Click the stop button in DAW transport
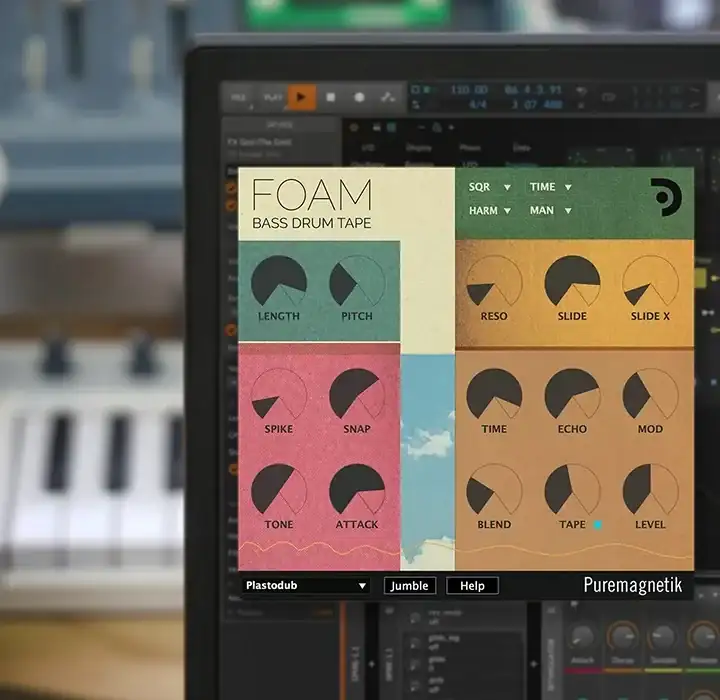Image resolution: width=720 pixels, height=700 pixels. coord(330,97)
